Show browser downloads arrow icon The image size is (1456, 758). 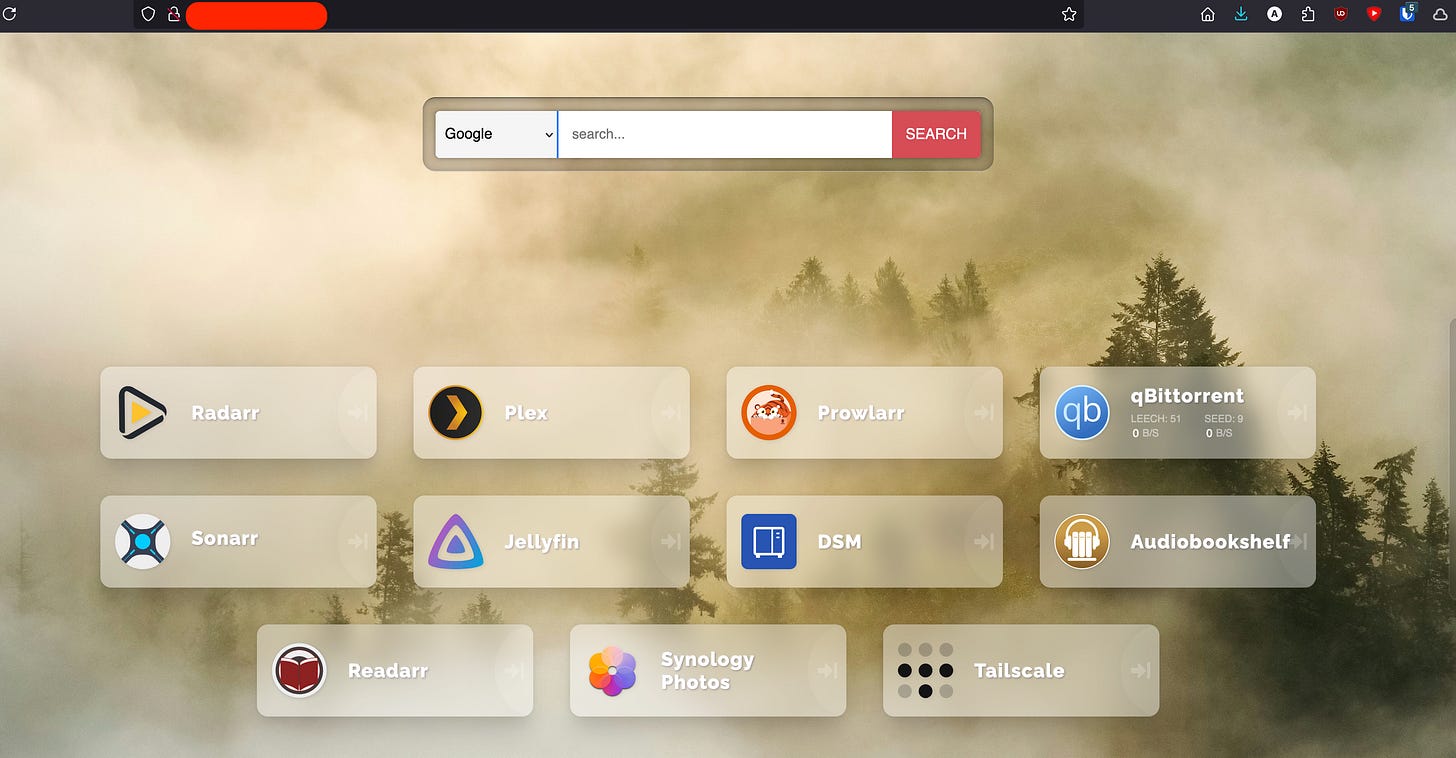(1241, 14)
